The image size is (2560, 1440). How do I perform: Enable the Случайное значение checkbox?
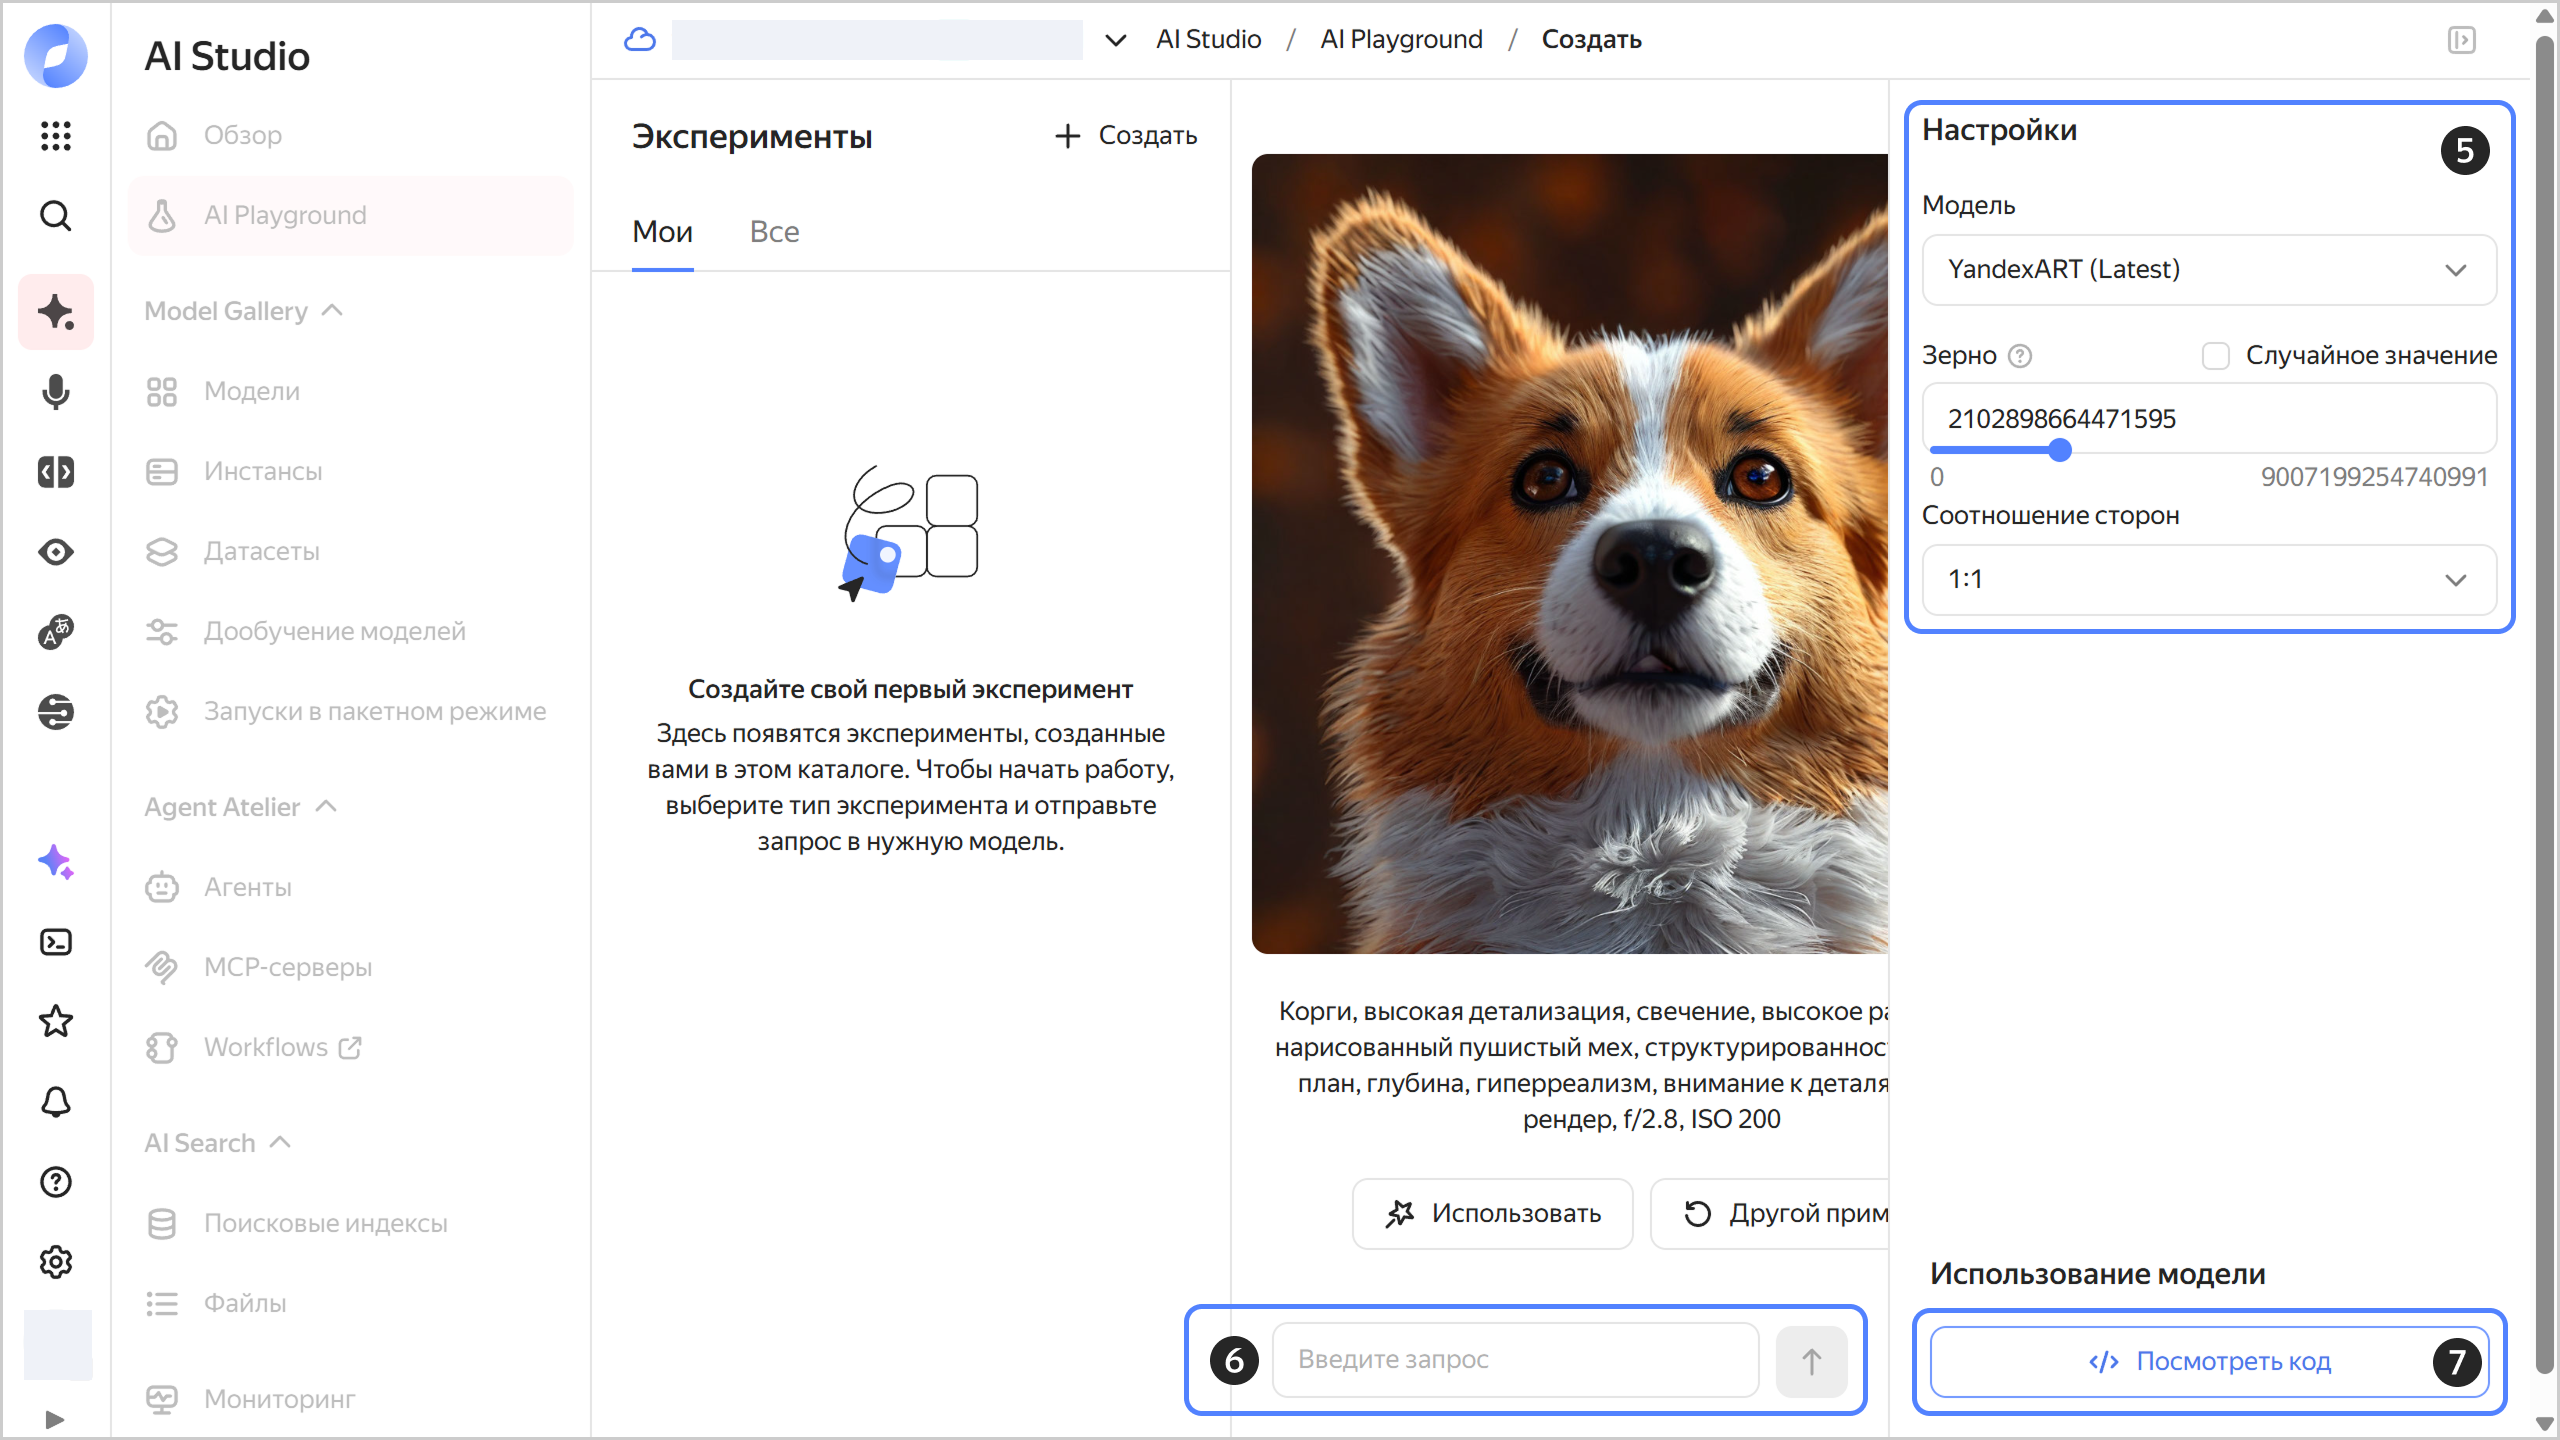pos(2216,356)
